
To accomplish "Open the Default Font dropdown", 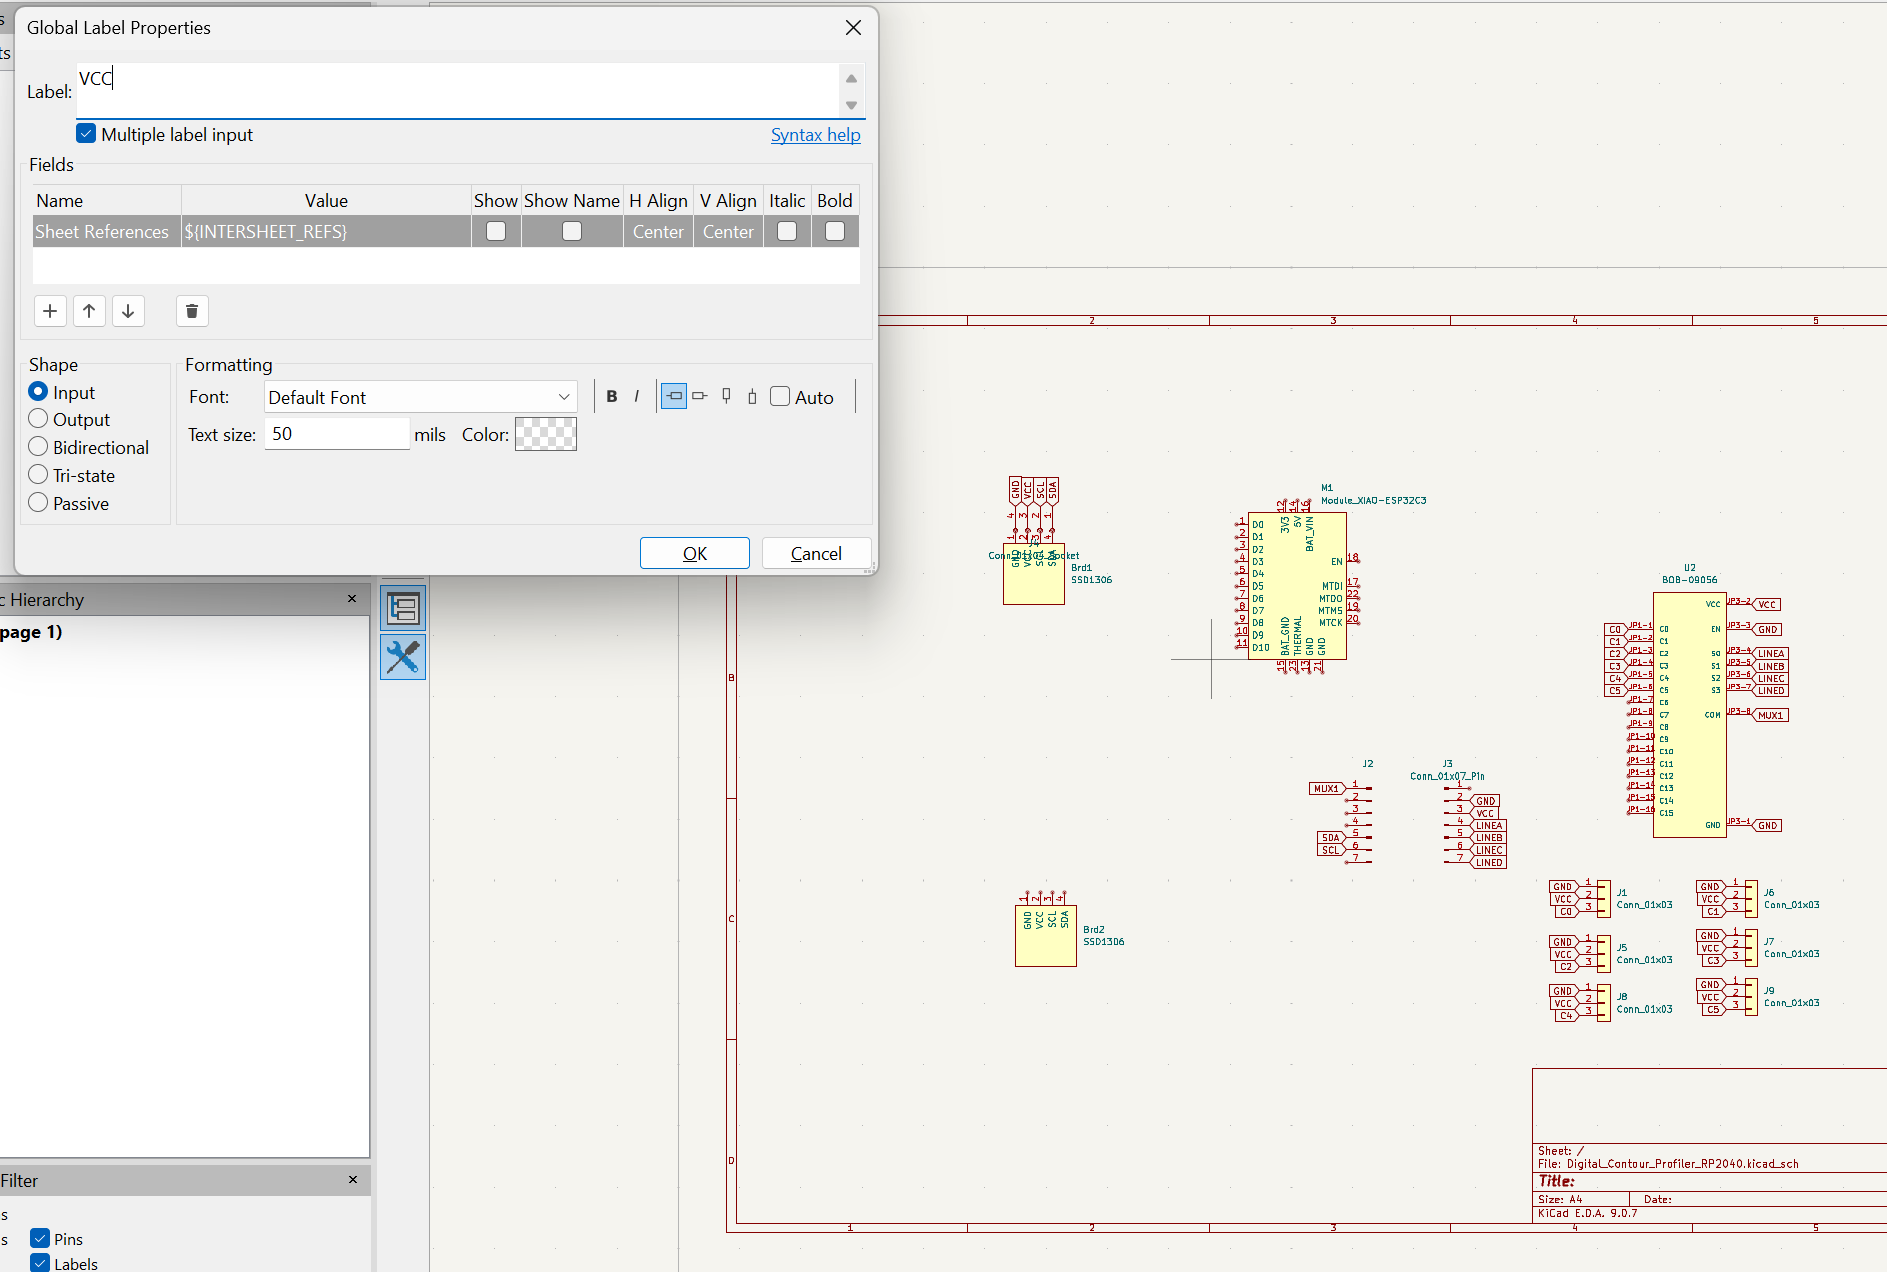I will (419, 396).
